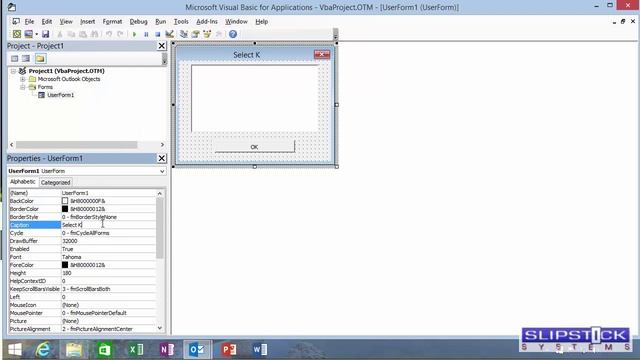
Task: Click the Insert UserForm toolbar icon
Action: [x=28, y=34]
